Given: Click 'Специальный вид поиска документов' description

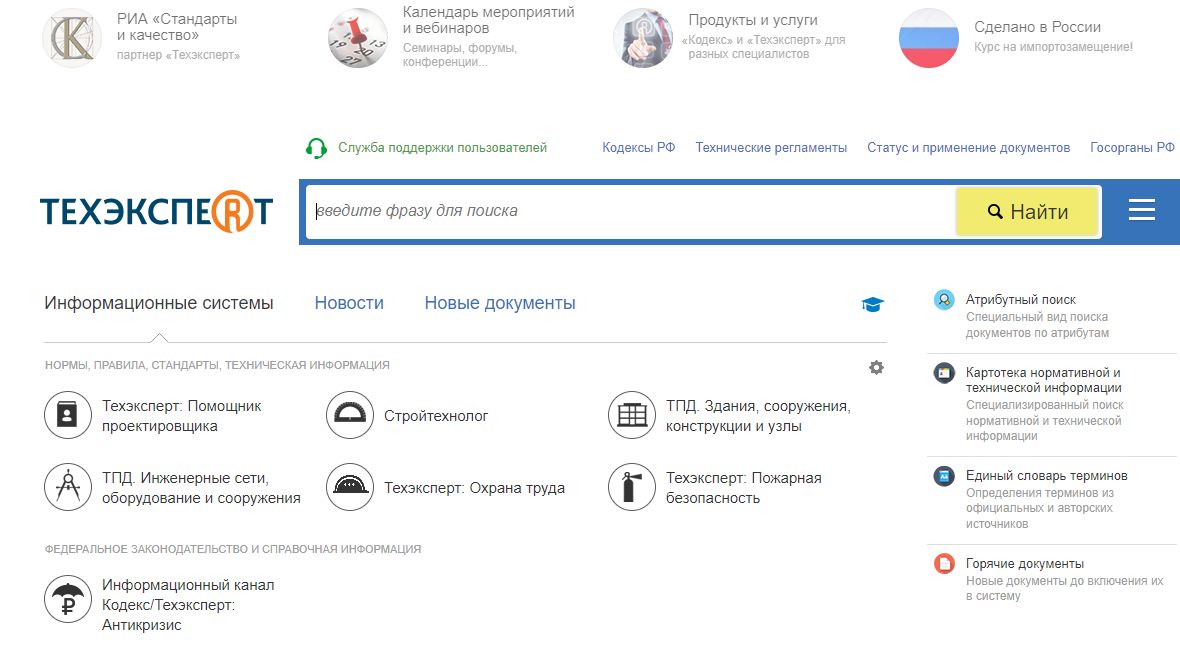Looking at the screenshot, I should tap(1037, 325).
